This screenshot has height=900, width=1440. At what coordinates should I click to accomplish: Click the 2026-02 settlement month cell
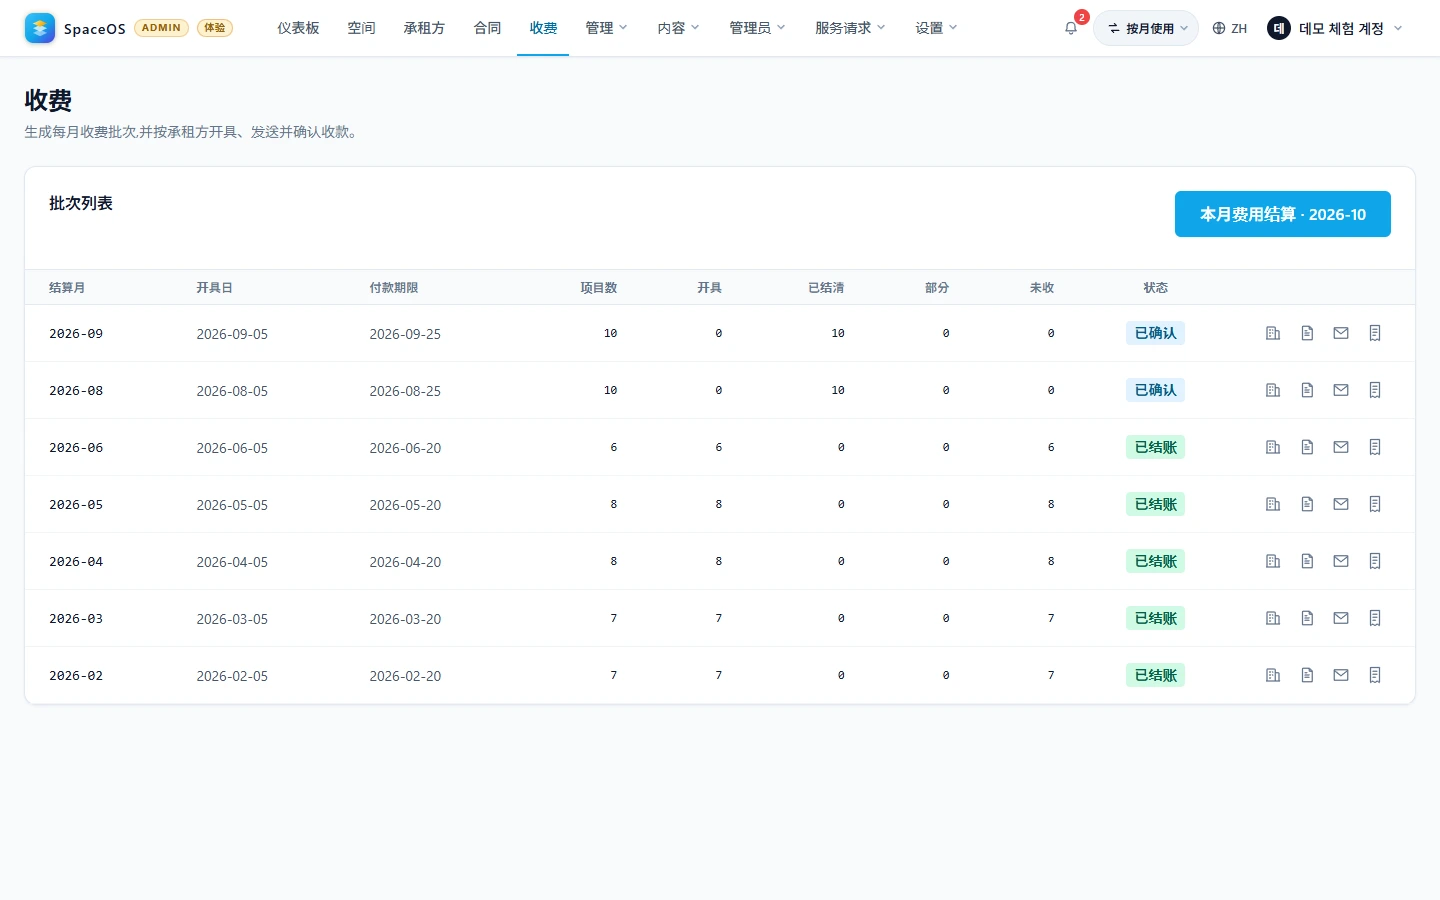point(76,675)
